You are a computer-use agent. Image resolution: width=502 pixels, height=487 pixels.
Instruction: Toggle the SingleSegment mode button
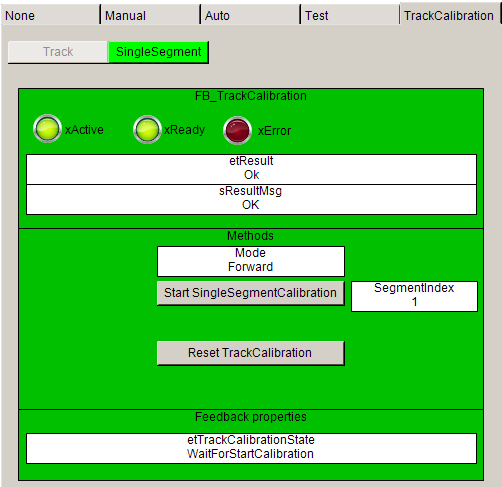(x=159, y=52)
